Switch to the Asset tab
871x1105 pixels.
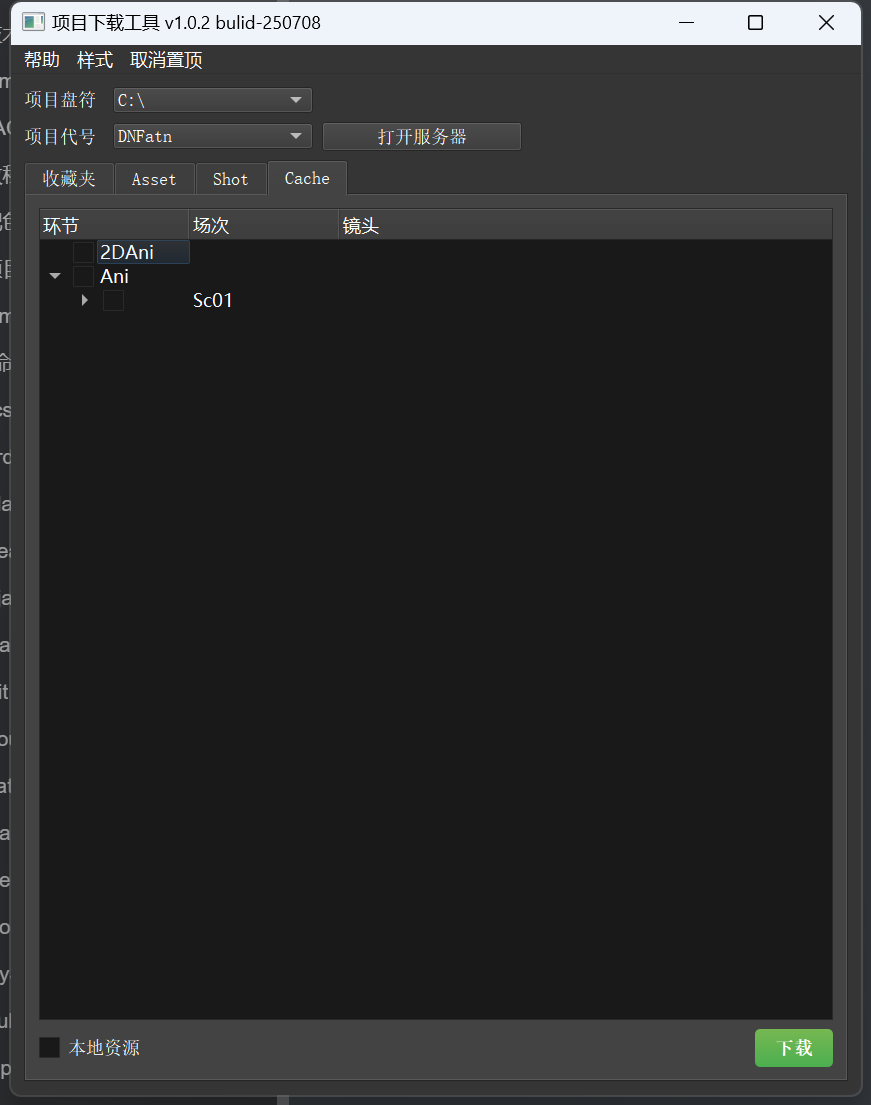pyautogui.click(x=154, y=179)
